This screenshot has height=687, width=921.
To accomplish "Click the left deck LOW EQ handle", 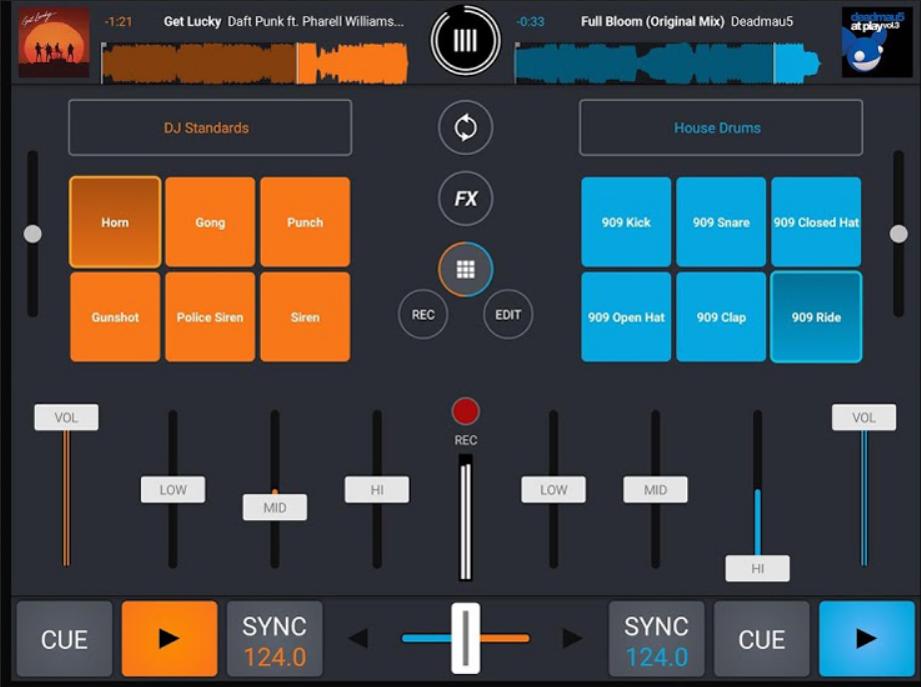I will point(173,490).
